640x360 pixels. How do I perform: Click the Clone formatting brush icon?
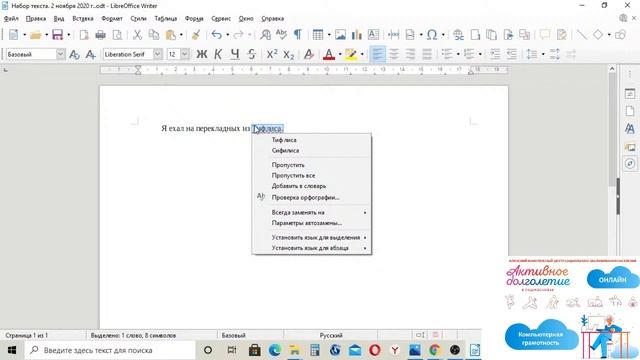(x=196, y=35)
